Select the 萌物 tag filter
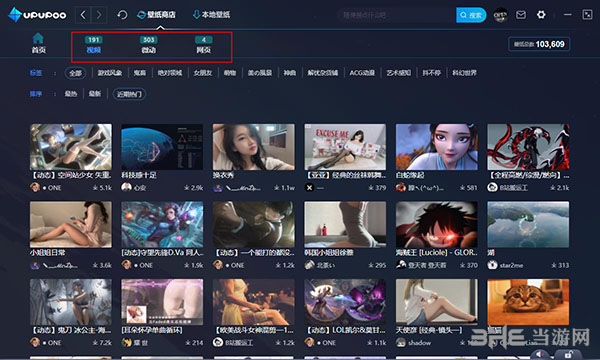The height and width of the screenshot is (360, 600). pyautogui.click(x=230, y=73)
